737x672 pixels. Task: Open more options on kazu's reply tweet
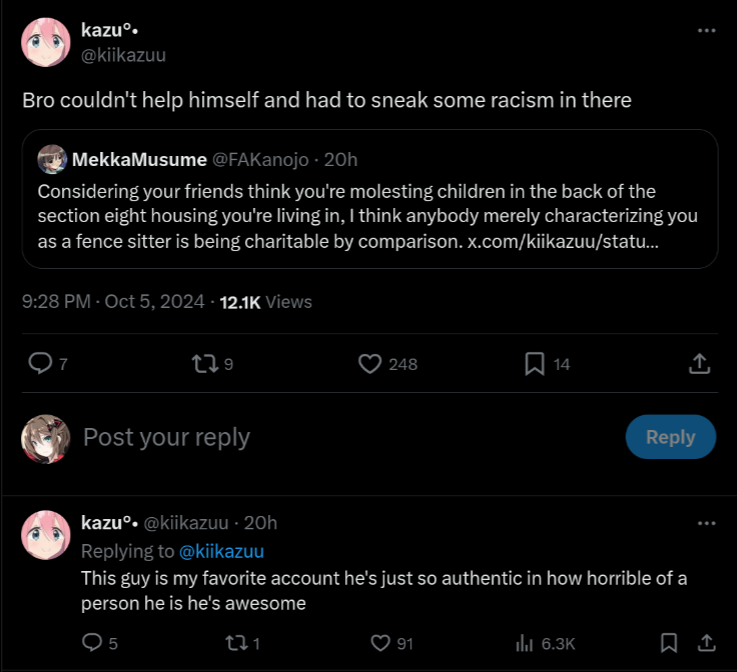pos(706,523)
